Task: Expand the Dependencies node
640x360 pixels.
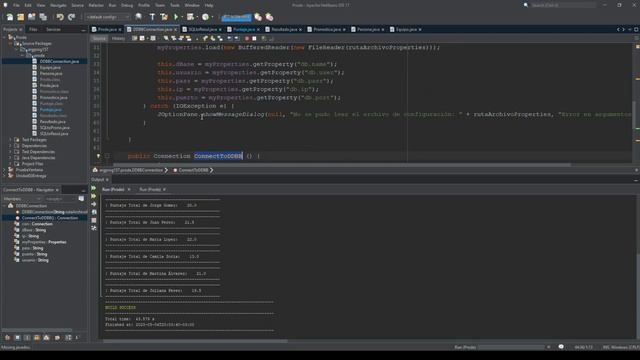Action: pyautogui.click(x=10, y=146)
